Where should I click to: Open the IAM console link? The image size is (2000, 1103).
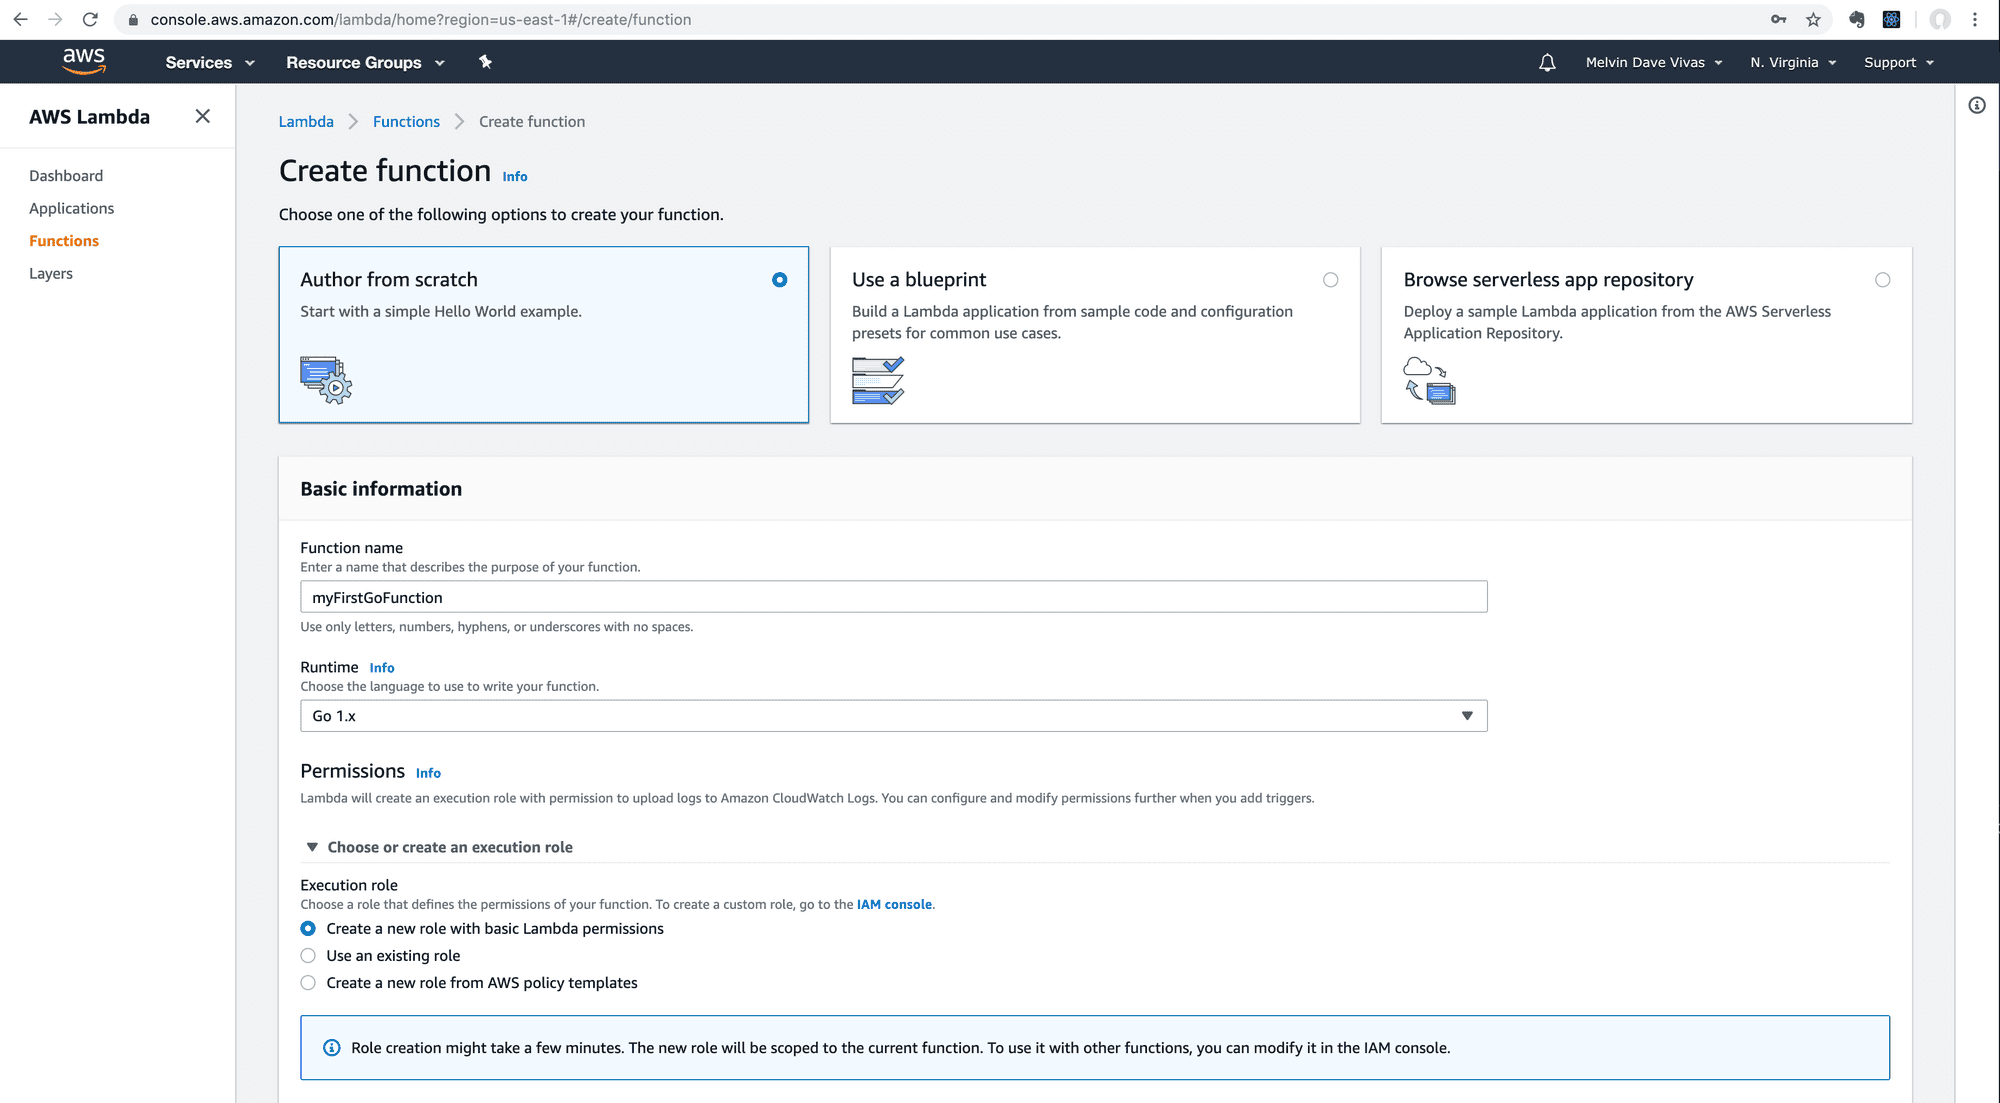tap(894, 904)
